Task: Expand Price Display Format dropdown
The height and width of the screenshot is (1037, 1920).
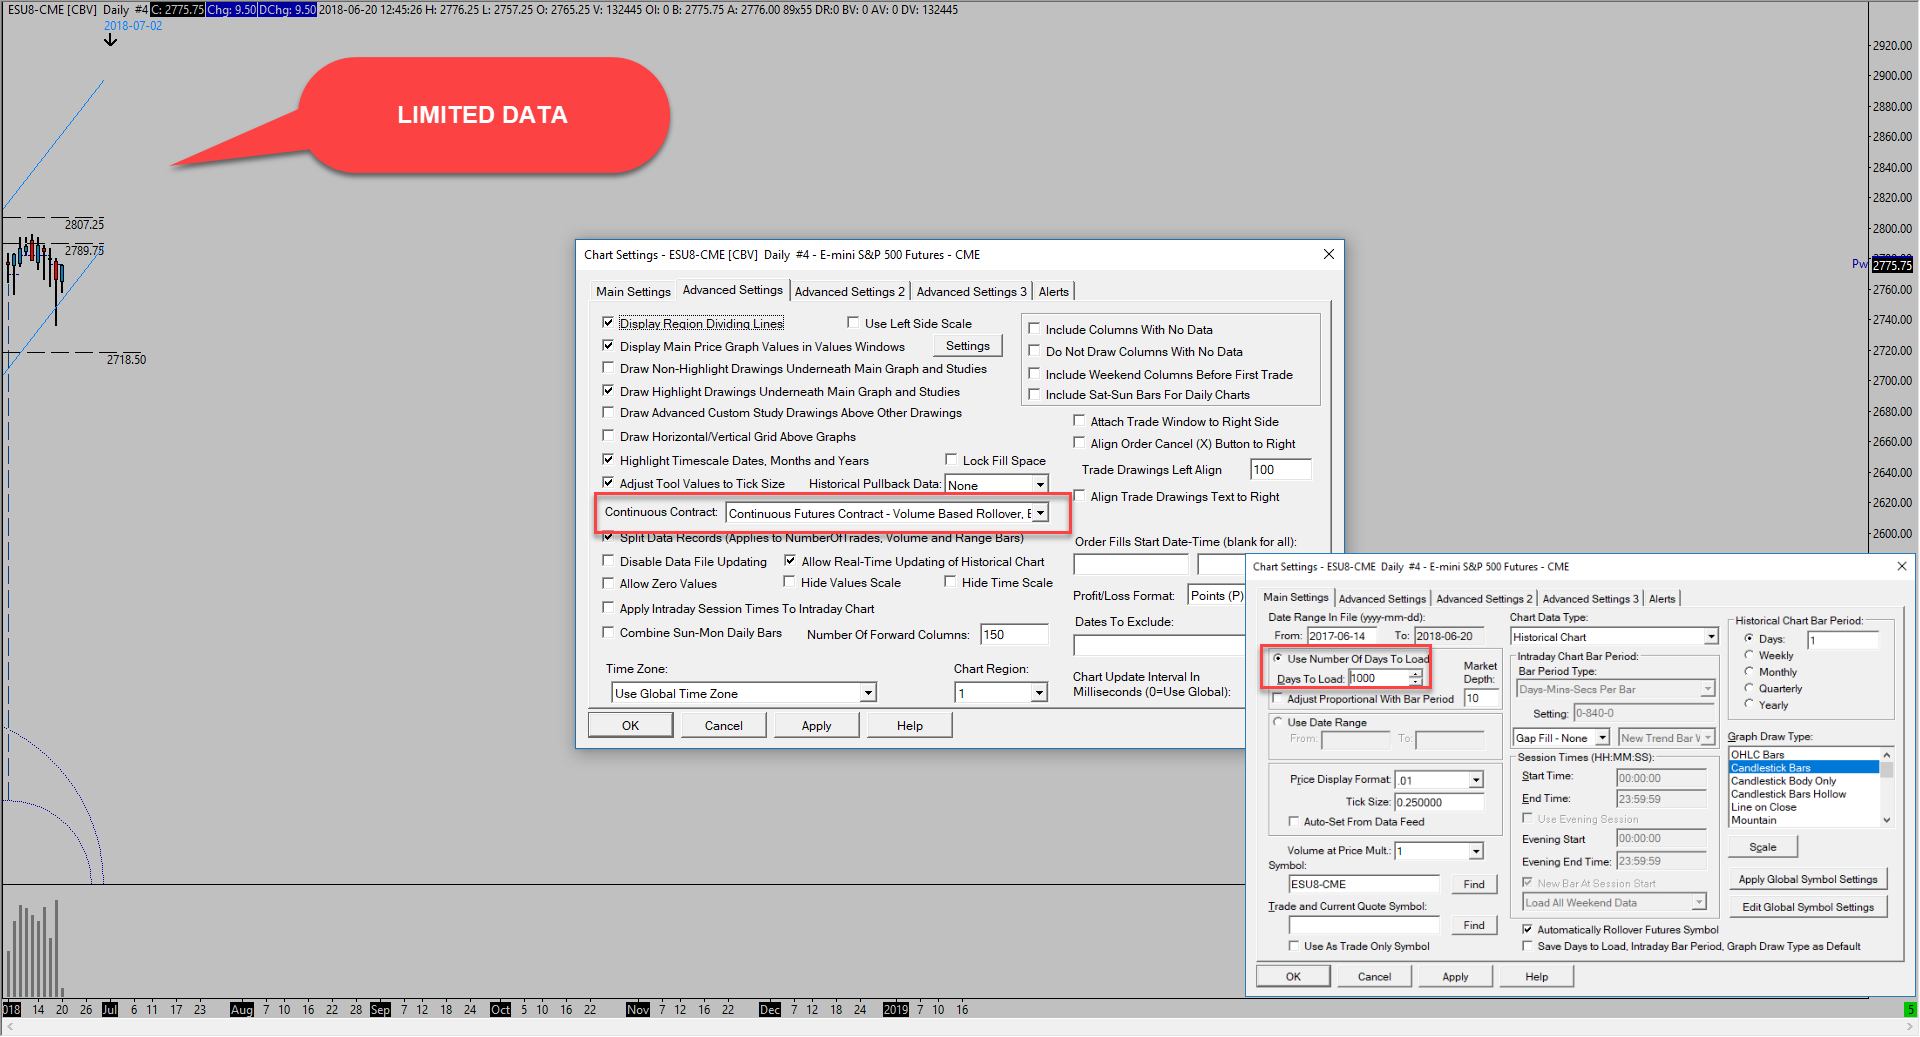Action: 1476,780
